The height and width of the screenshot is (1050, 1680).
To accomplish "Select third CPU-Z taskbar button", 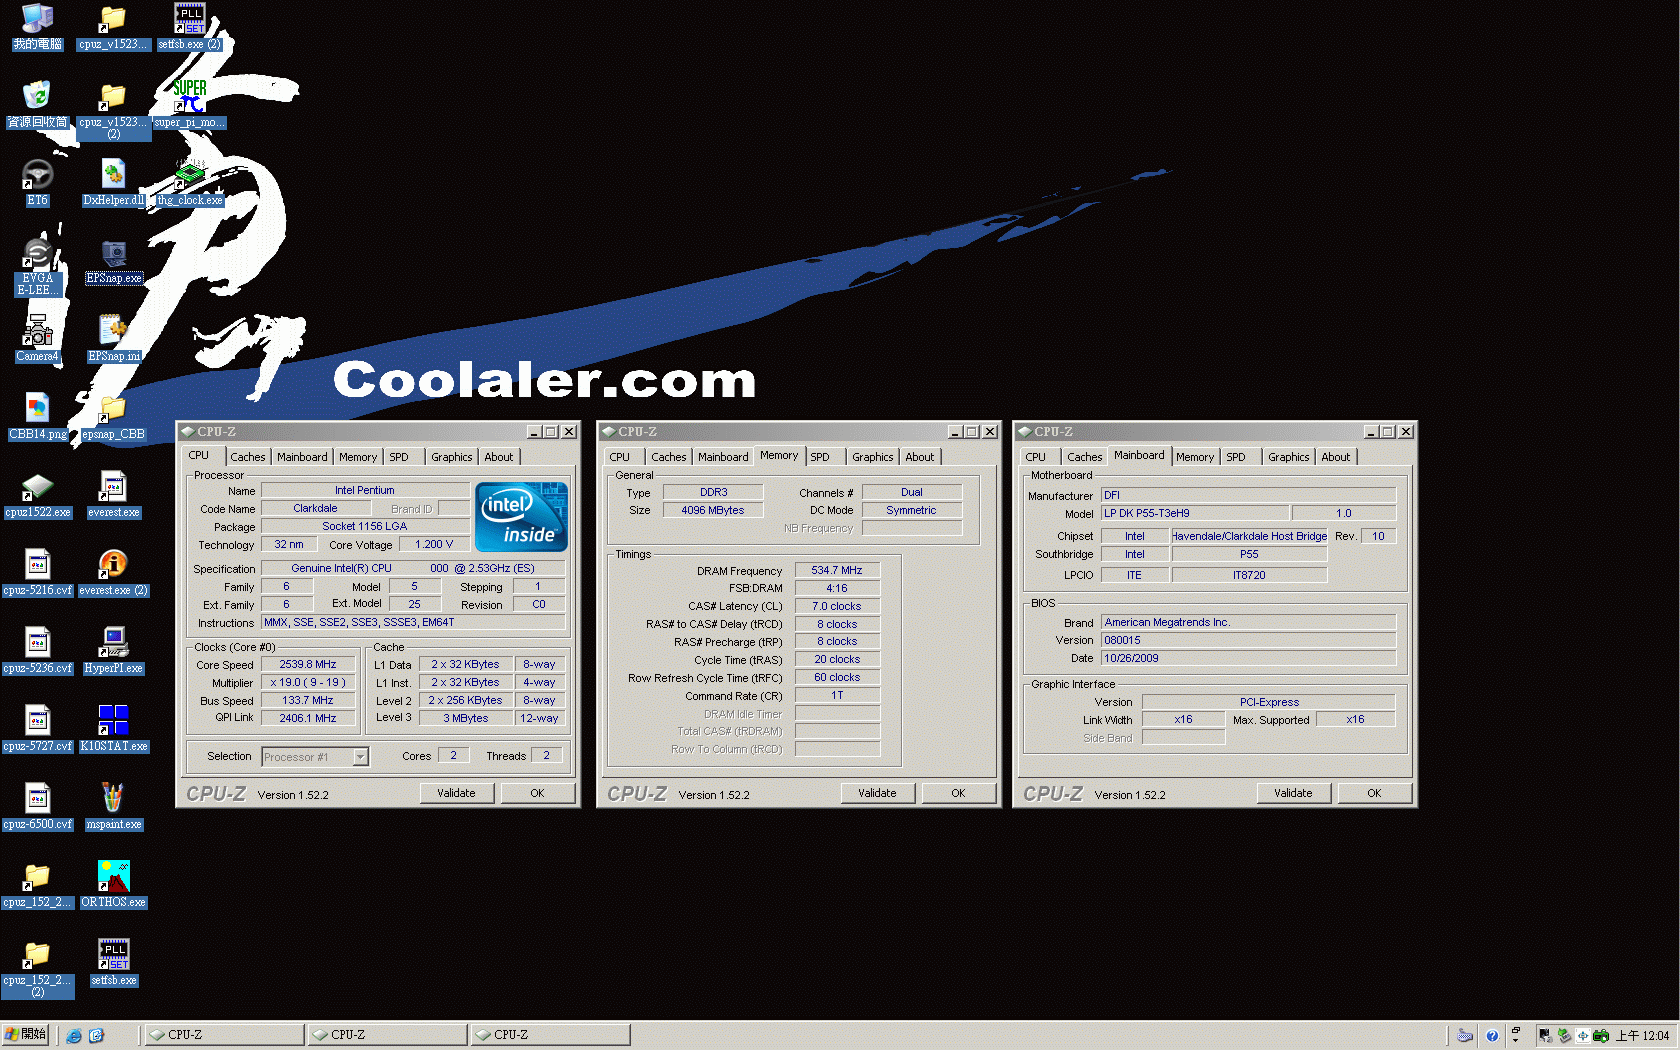I will point(550,1035).
